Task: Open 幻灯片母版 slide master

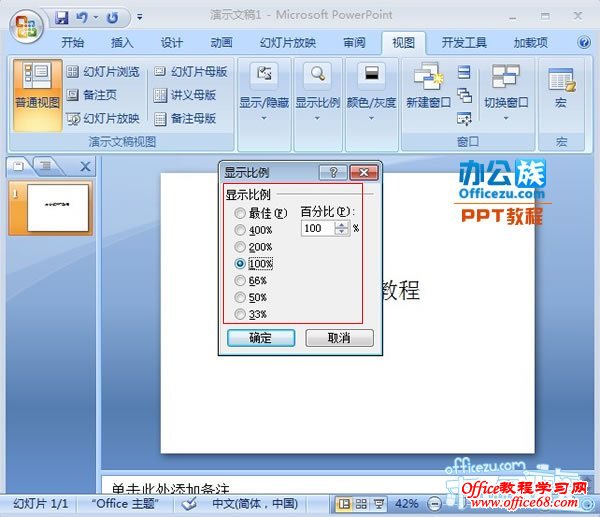Action: [x=191, y=72]
